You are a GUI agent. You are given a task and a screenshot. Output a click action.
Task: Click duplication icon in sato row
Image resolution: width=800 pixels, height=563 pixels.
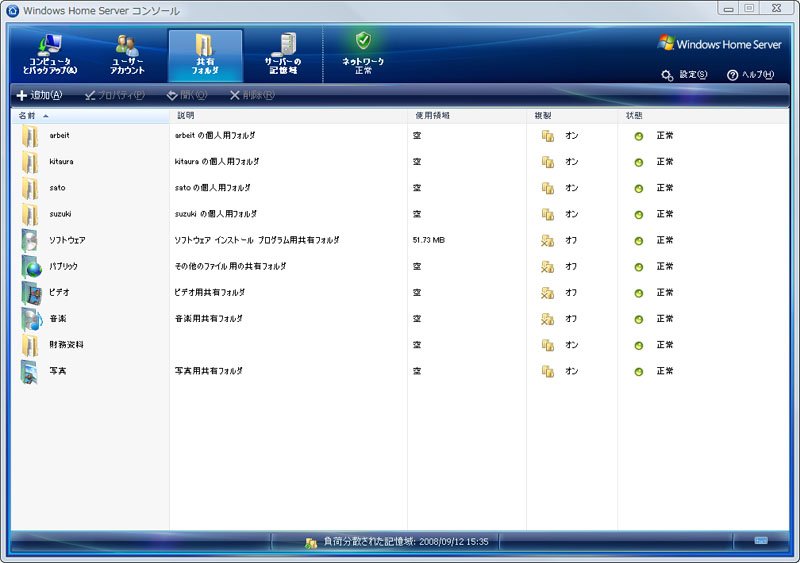pos(547,188)
